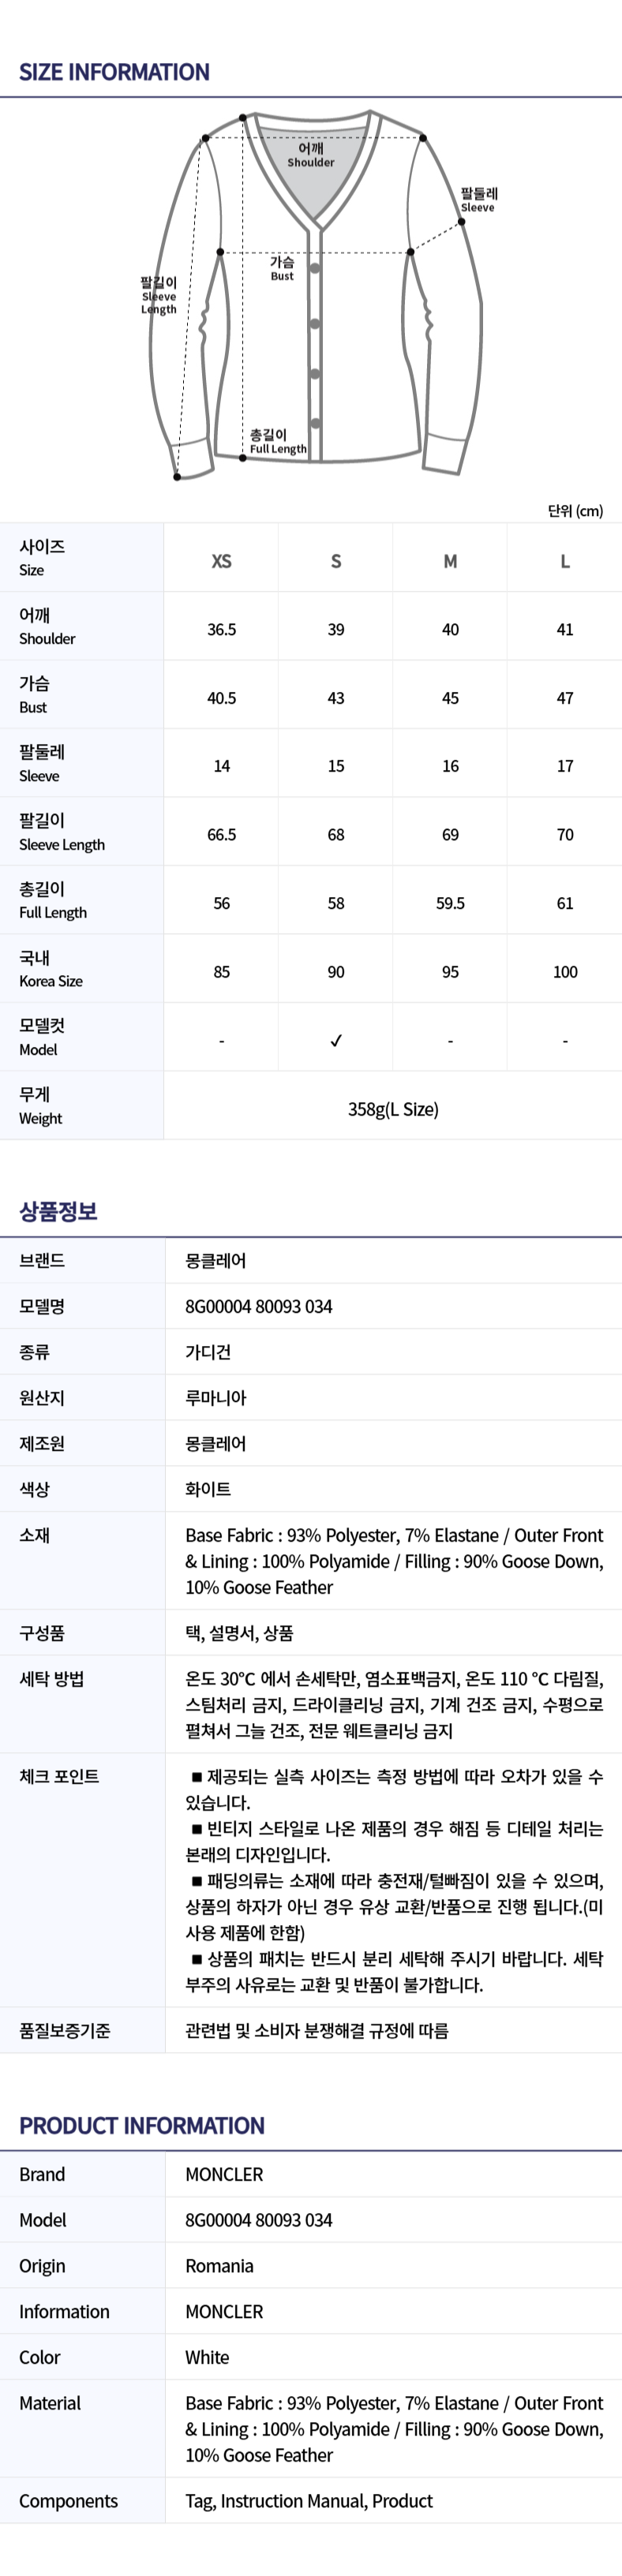Screen dimensions: 622x2576
Task: Click the Korea Size 100 cell
Action: tap(565, 971)
